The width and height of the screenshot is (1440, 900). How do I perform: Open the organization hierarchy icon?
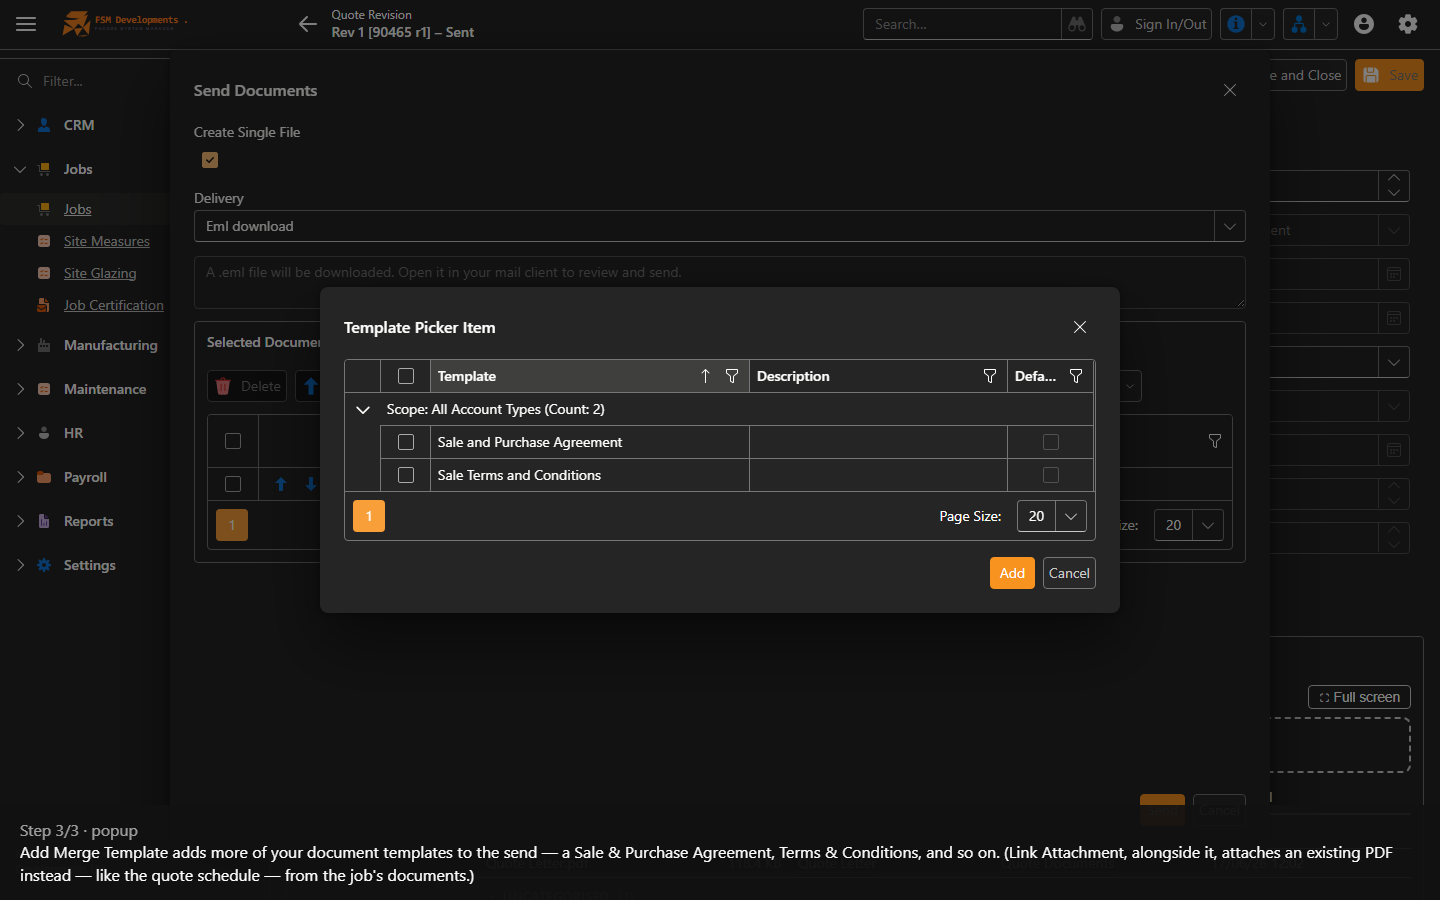[1299, 24]
